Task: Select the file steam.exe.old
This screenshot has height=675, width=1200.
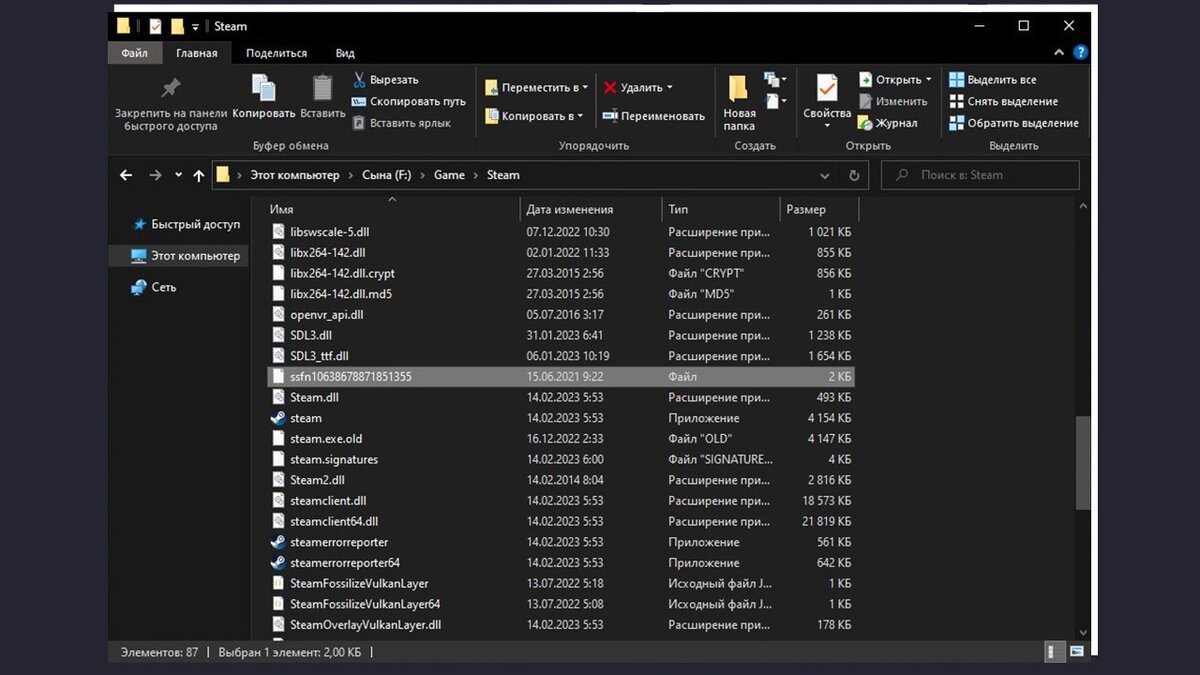Action: (563, 439)
